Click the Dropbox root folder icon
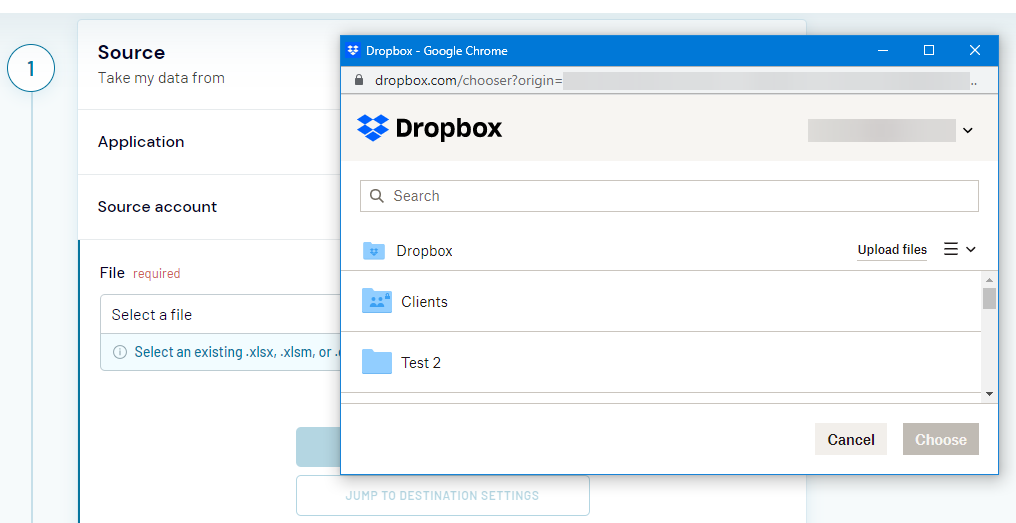 pos(374,251)
